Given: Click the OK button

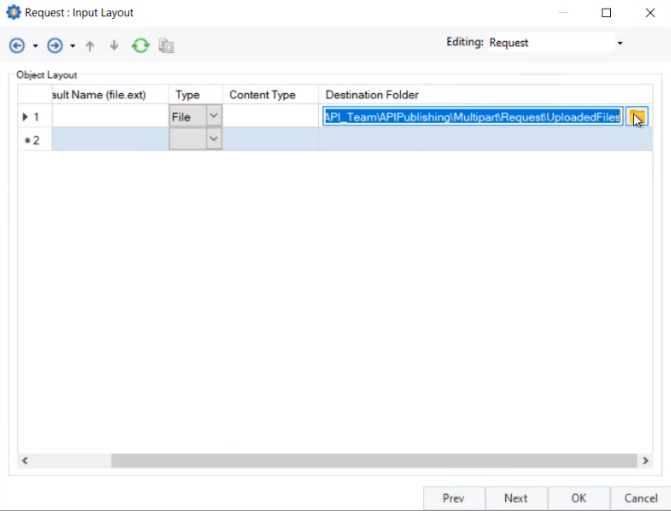Looking at the screenshot, I should click(579, 498).
